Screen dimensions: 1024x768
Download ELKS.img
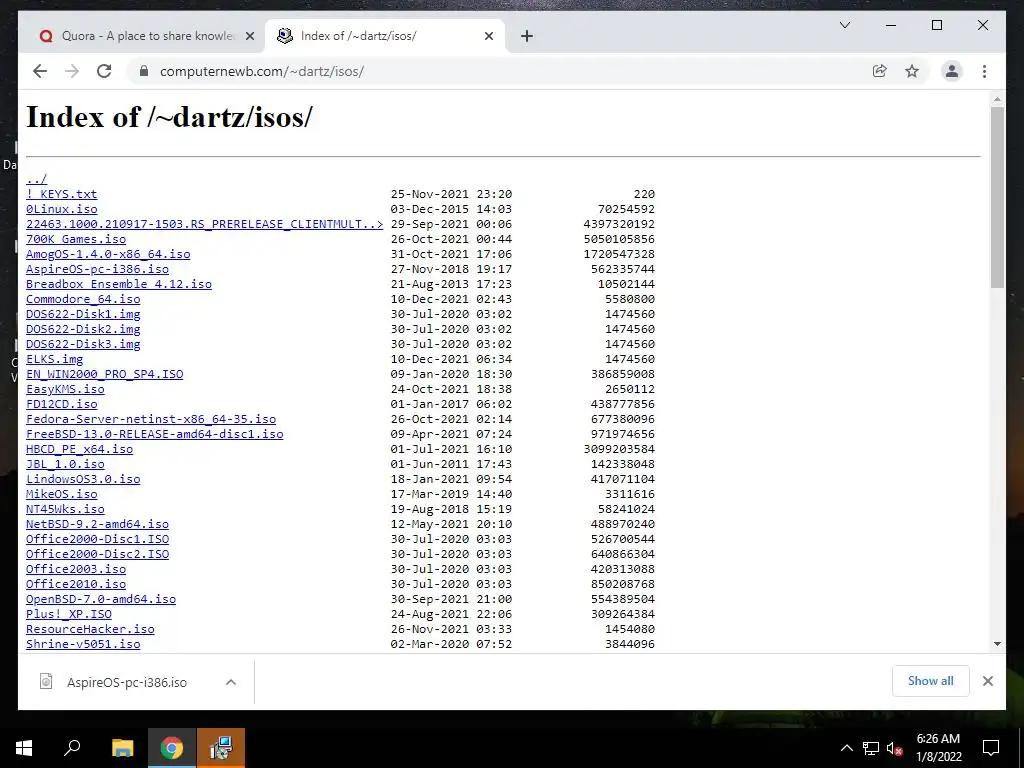click(54, 359)
